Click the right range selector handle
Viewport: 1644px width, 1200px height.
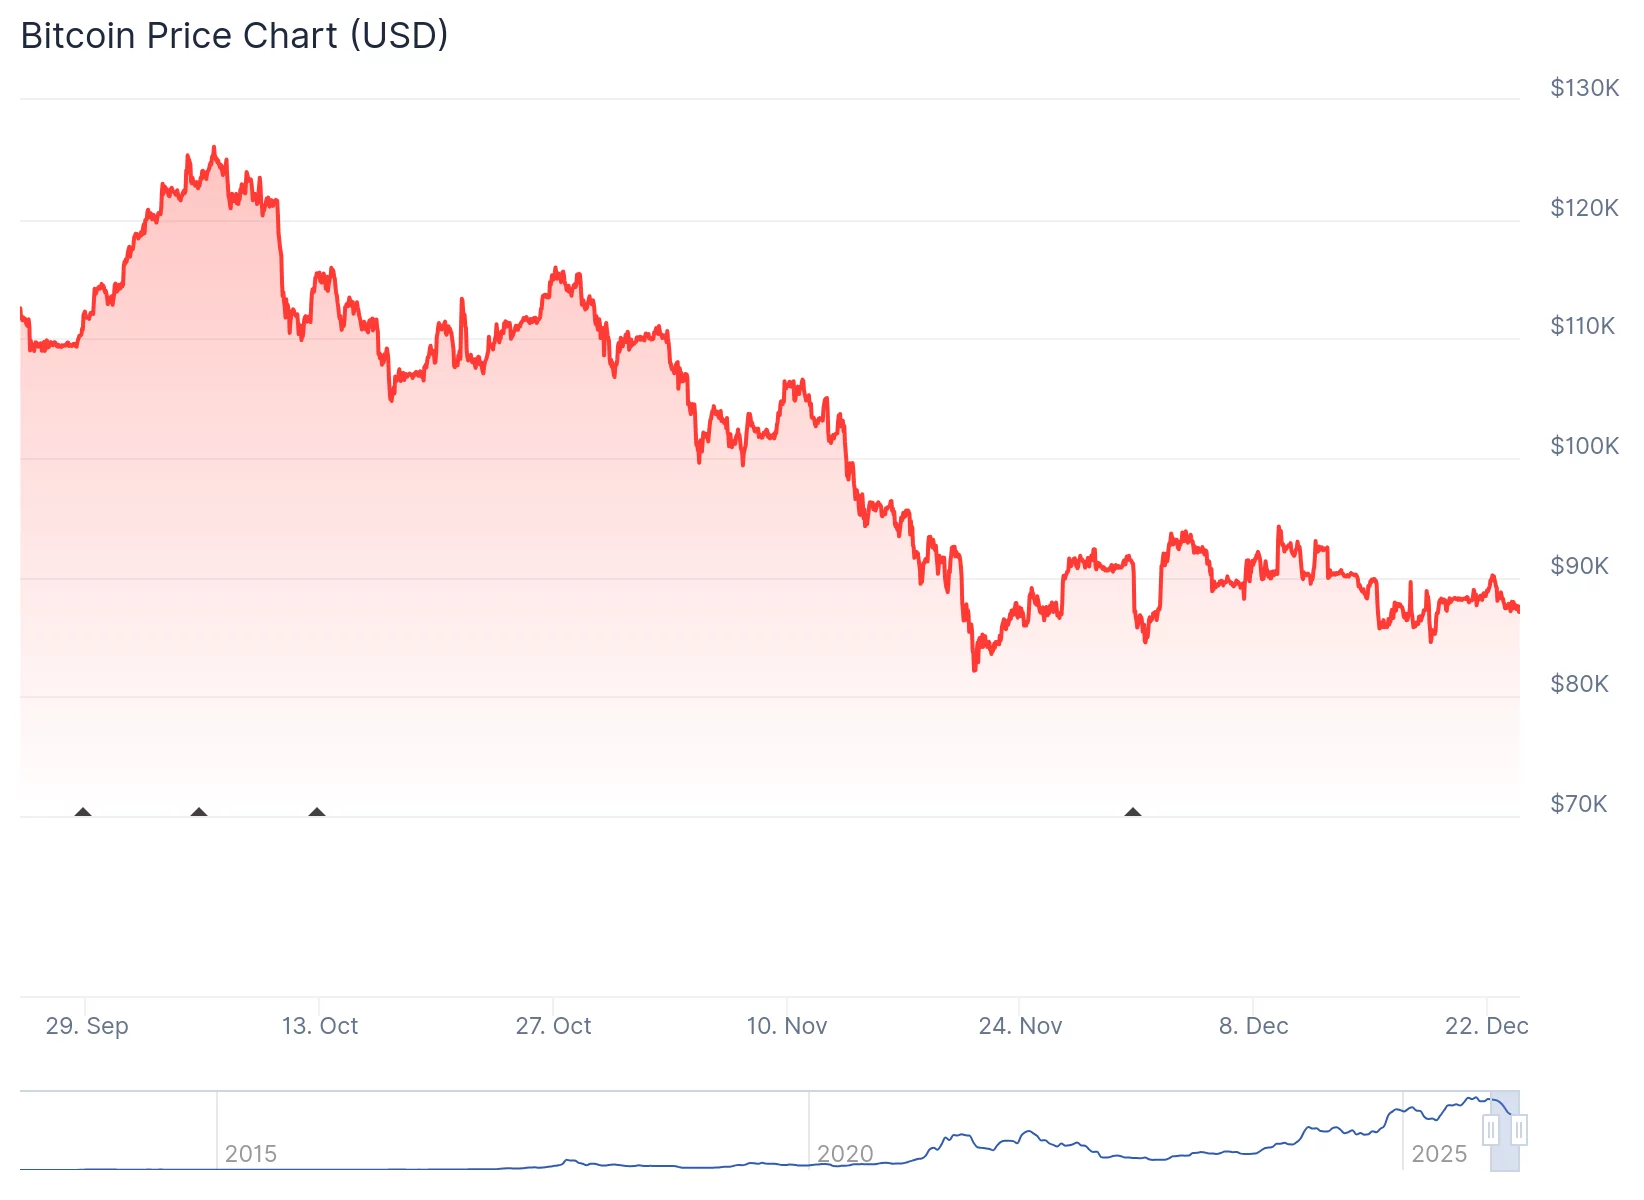pos(1521,1128)
